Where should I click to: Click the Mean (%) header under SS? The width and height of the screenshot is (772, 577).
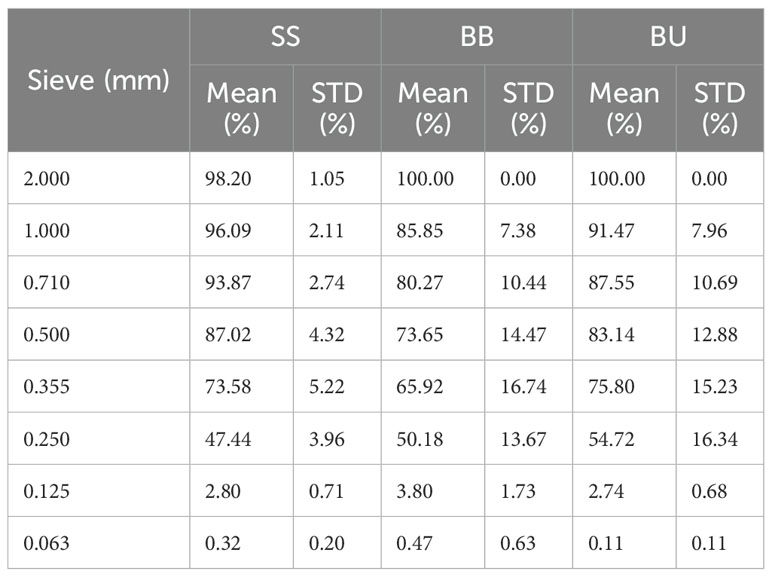[x=241, y=108]
